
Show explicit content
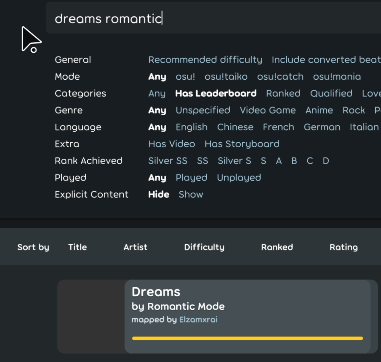pos(191,195)
